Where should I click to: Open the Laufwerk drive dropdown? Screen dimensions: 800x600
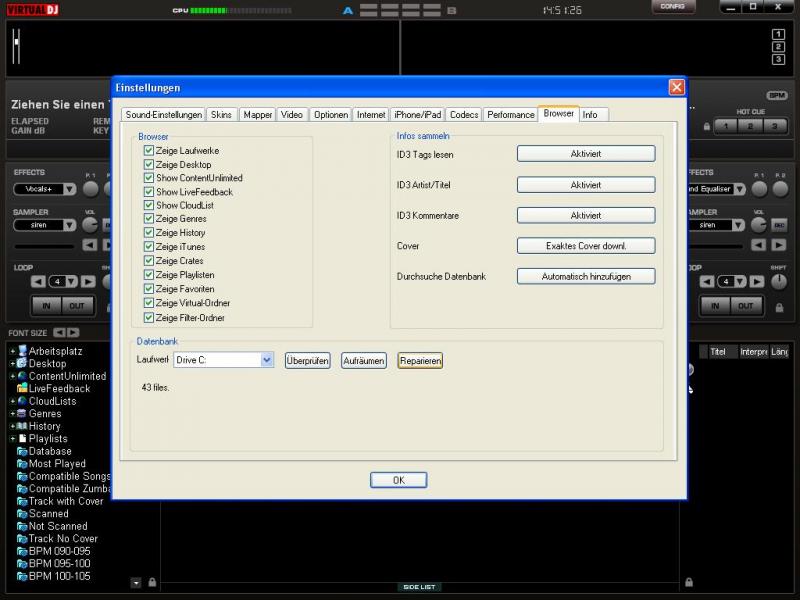pyautogui.click(x=267, y=360)
